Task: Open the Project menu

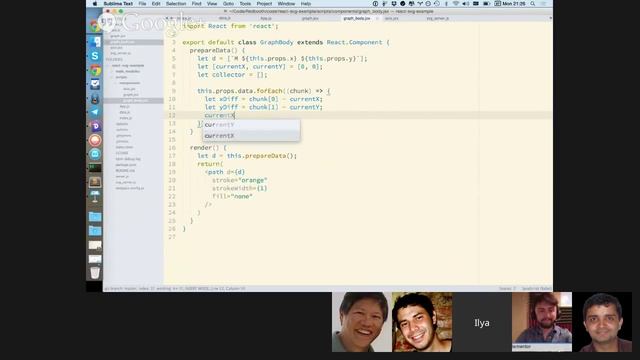Action: (264, 4)
